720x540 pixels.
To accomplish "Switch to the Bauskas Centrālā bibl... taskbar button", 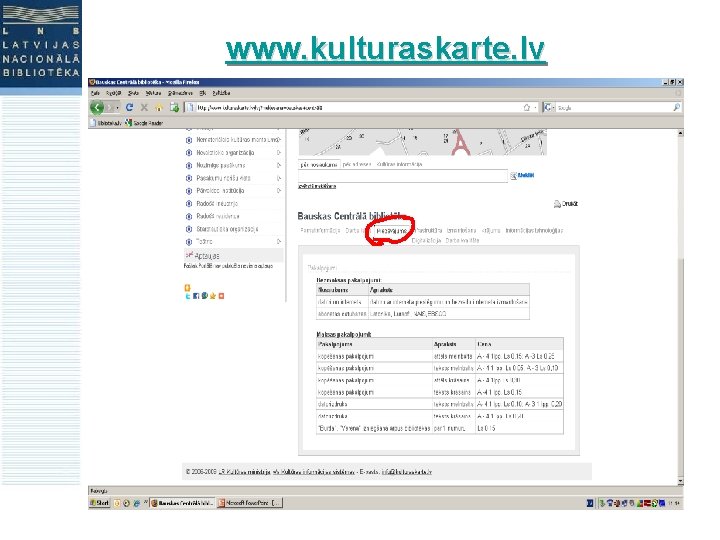I will (182, 503).
